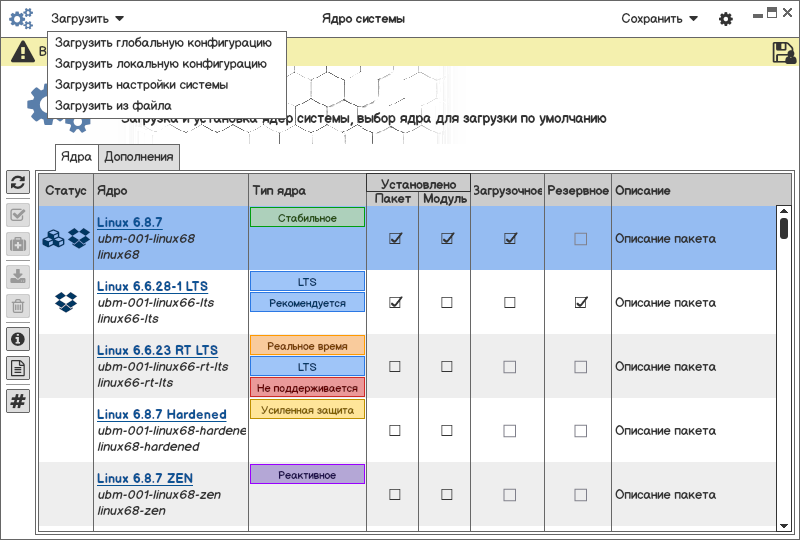800x540 pixels.
Task: Click the table scrollbar down arrow
Action: pos(783,526)
